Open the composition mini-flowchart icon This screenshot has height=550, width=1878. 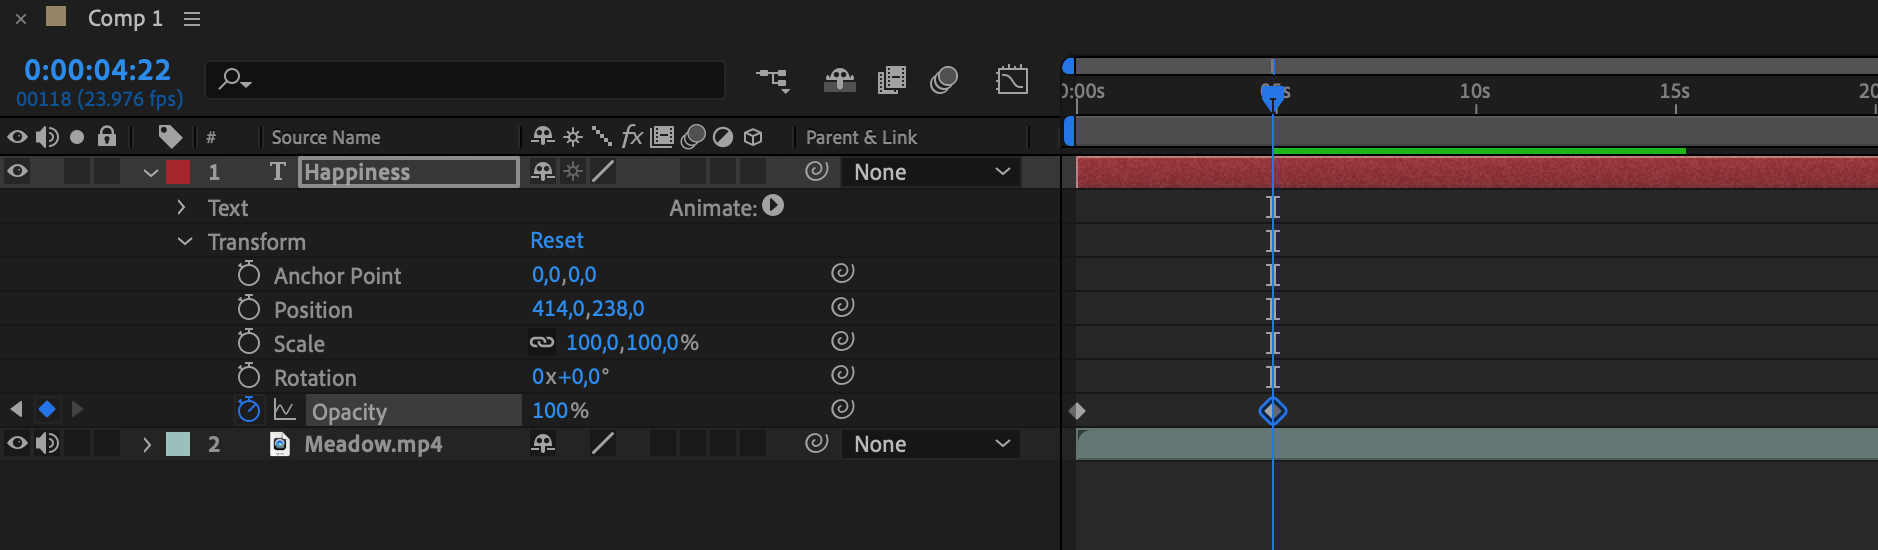coord(772,80)
